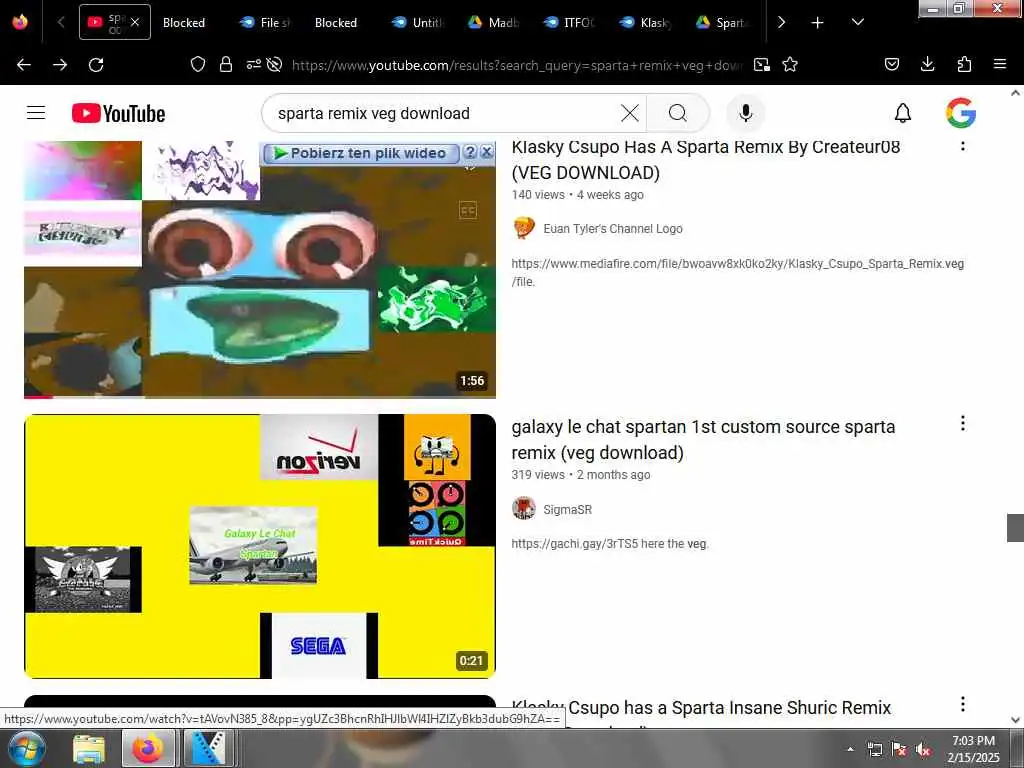Open more actions for Sparta Insane Shuric video
This screenshot has height=768, width=1024.
tap(963, 704)
